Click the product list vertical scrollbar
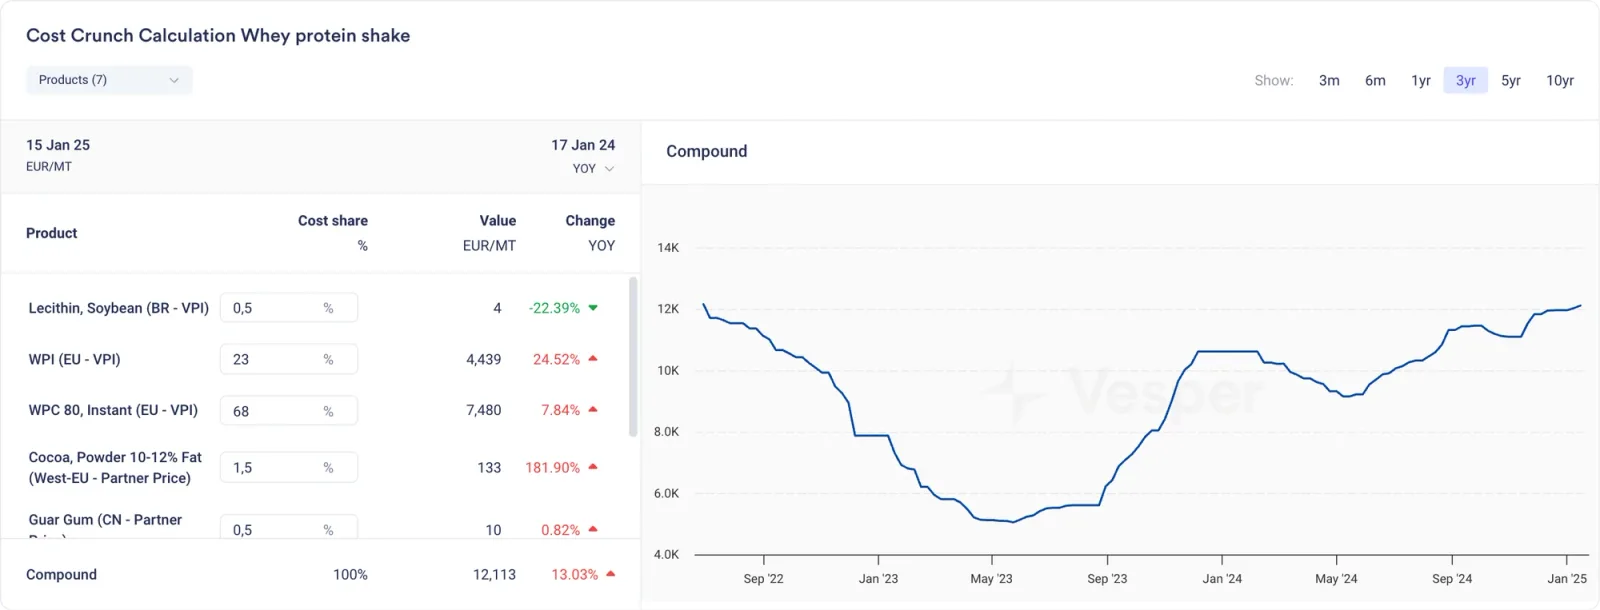Image resolution: width=1600 pixels, height=610 pixels. [633, 357]
